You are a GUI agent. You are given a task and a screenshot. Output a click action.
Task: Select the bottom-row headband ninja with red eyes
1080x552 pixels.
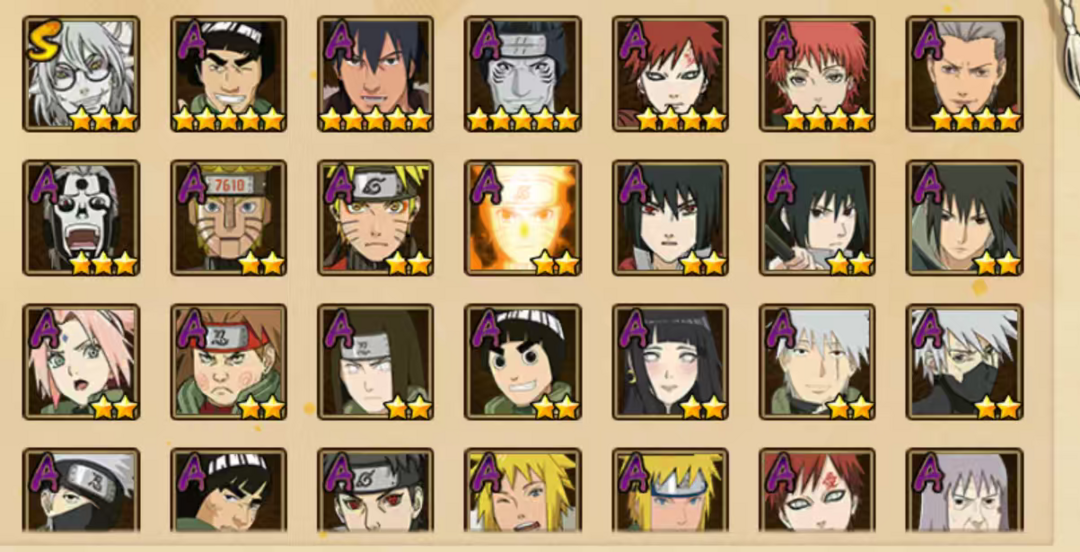(376, 490)
